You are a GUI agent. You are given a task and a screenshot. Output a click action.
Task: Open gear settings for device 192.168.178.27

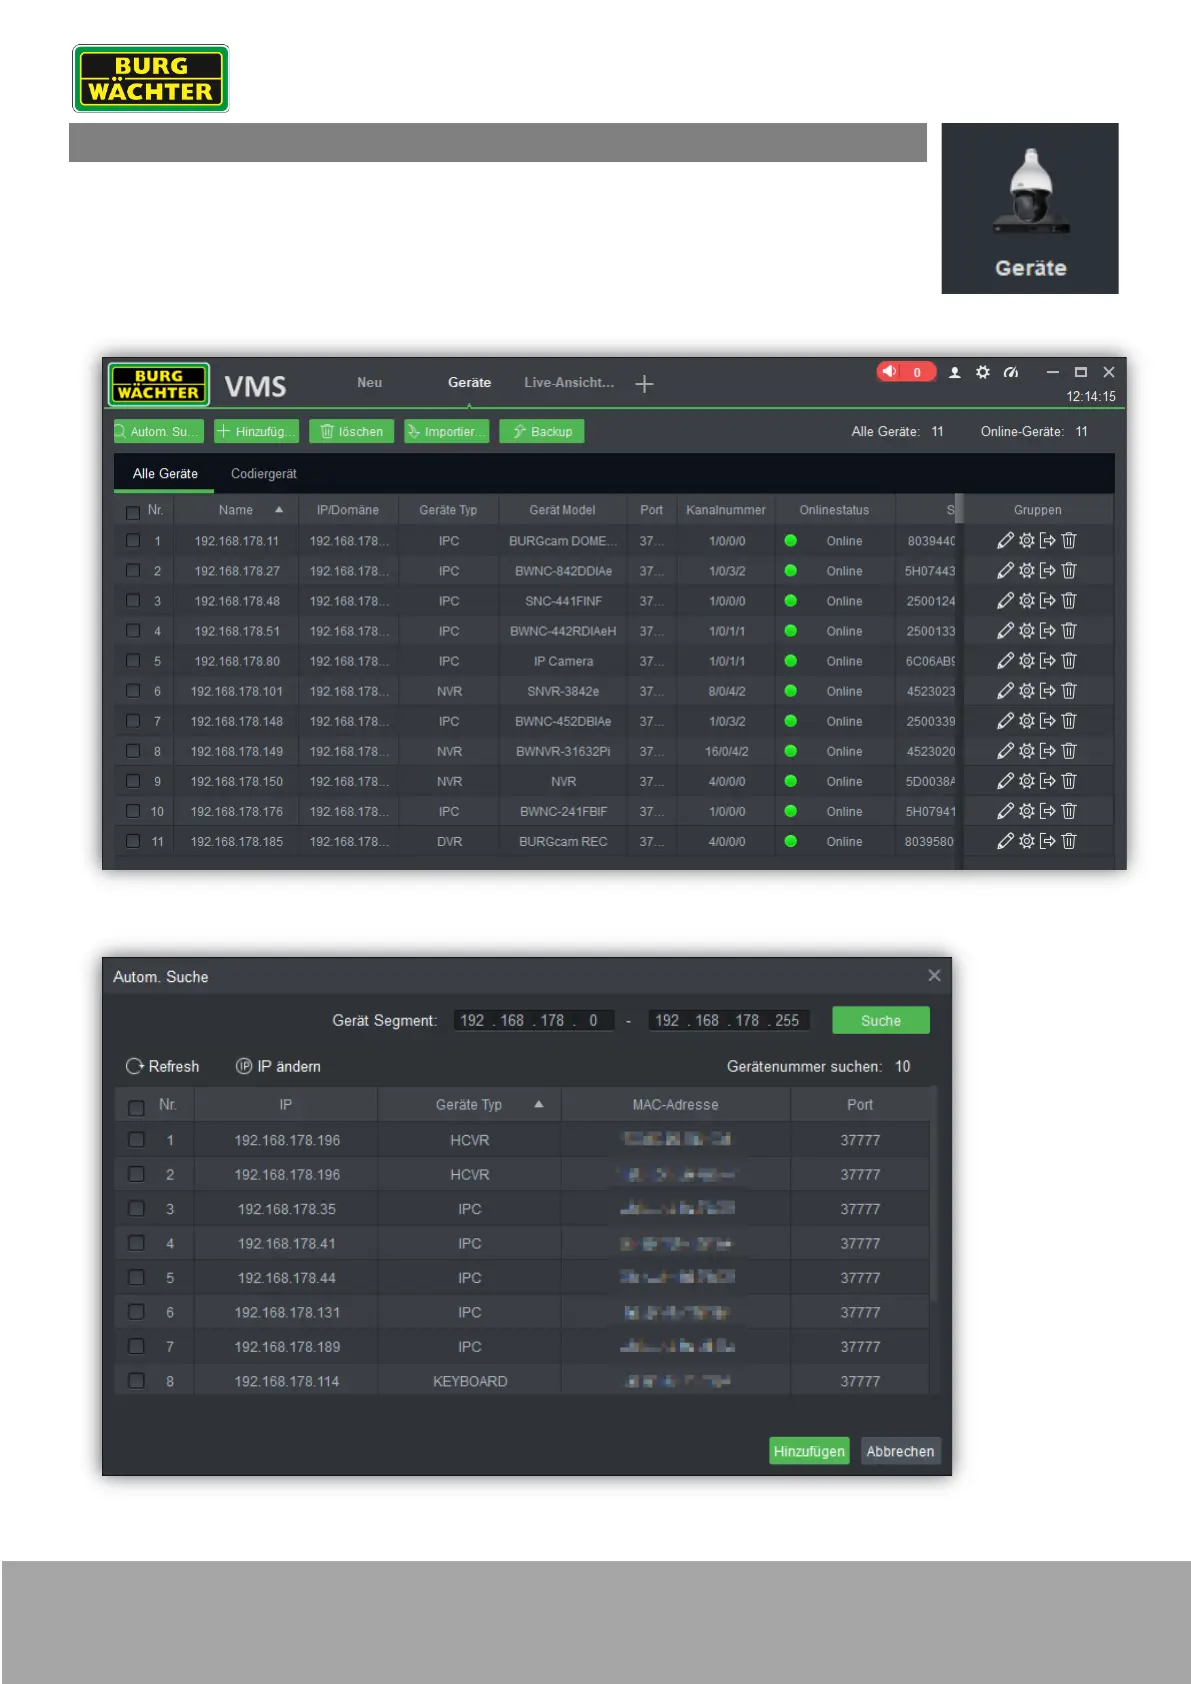1027,571
